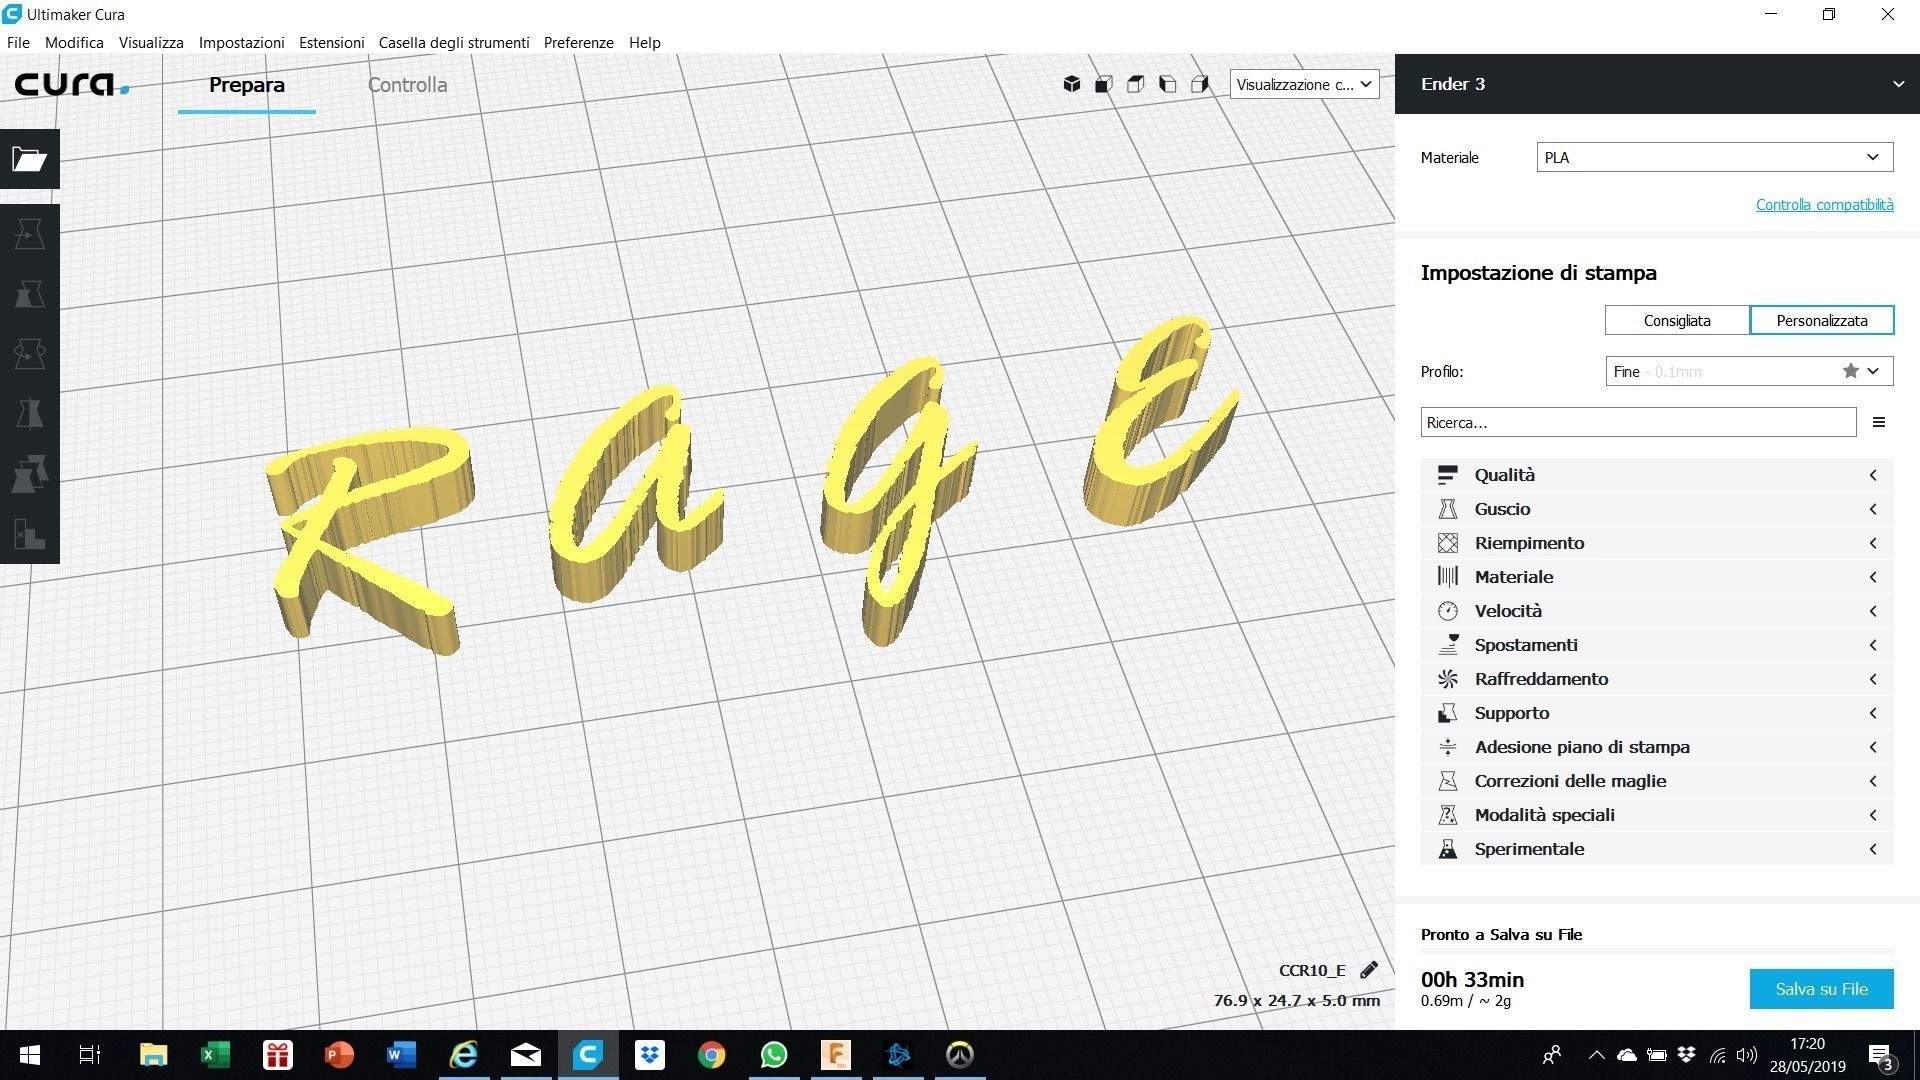The height and width of the screenshot is (1080, 1920).
Task: Switch to right side view cube icon
Action: 1200,84
